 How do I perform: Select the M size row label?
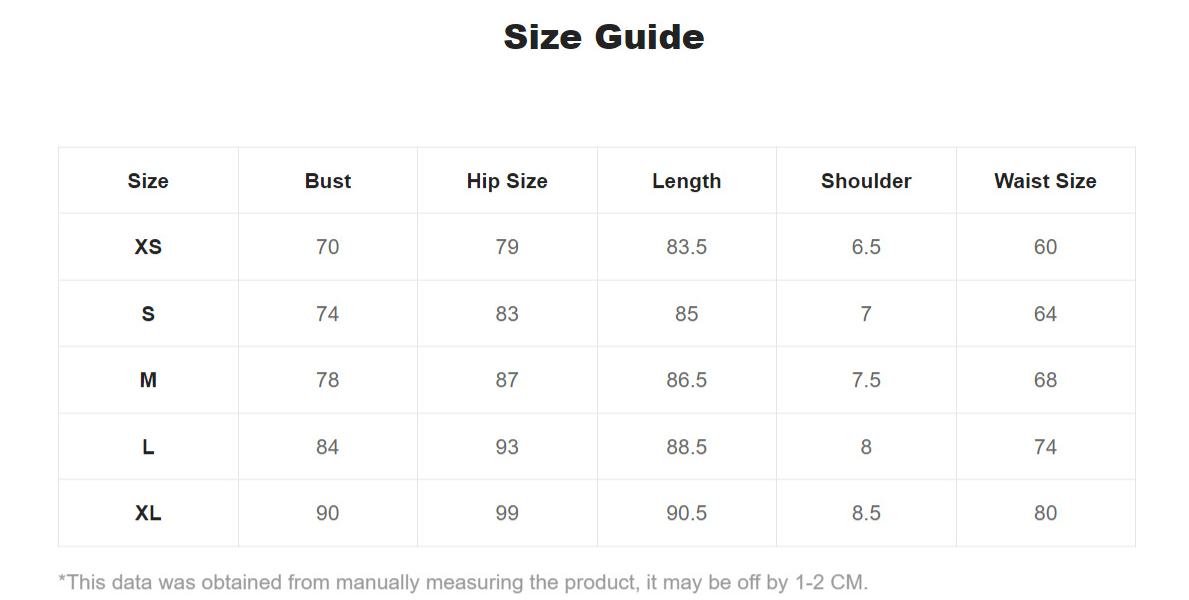click(148, 380)
